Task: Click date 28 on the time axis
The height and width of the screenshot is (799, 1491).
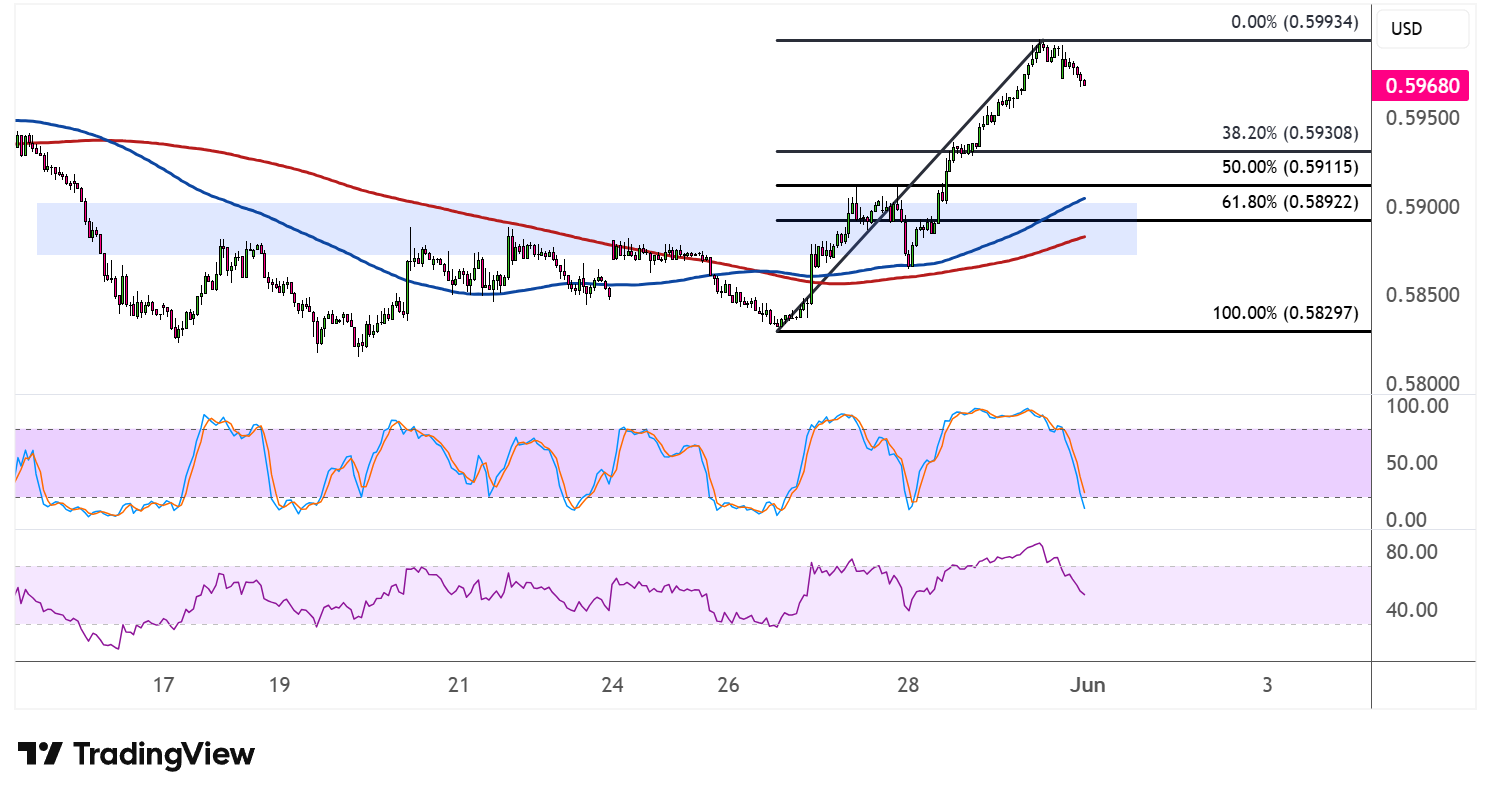Action: click(x=907, y=686)
